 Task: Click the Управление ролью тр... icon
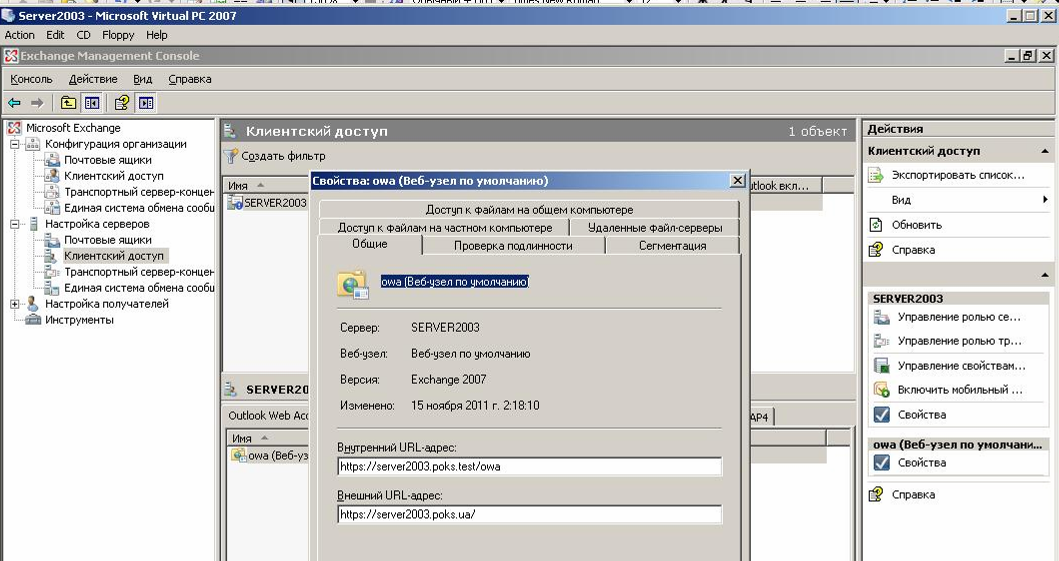[x=881, y=341]
